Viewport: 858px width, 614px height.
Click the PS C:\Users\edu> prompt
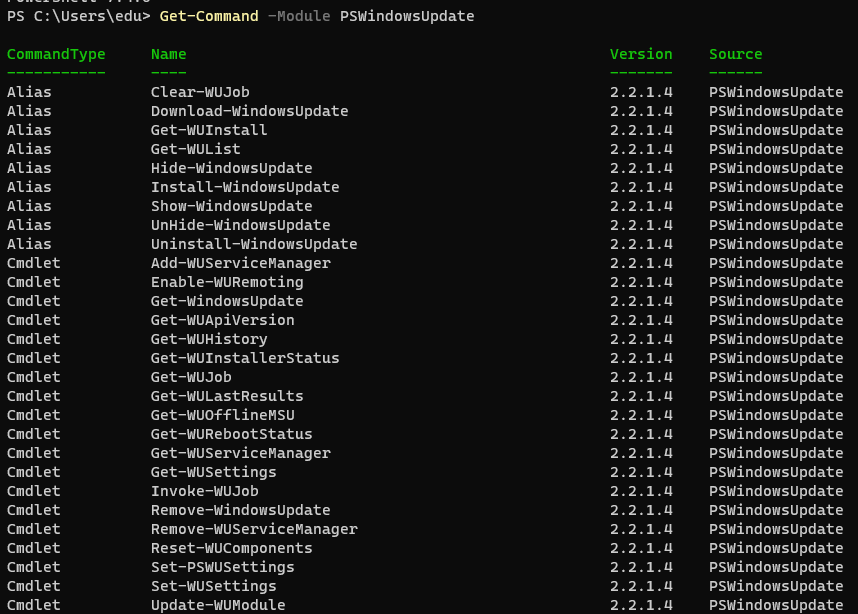[78, 16]
